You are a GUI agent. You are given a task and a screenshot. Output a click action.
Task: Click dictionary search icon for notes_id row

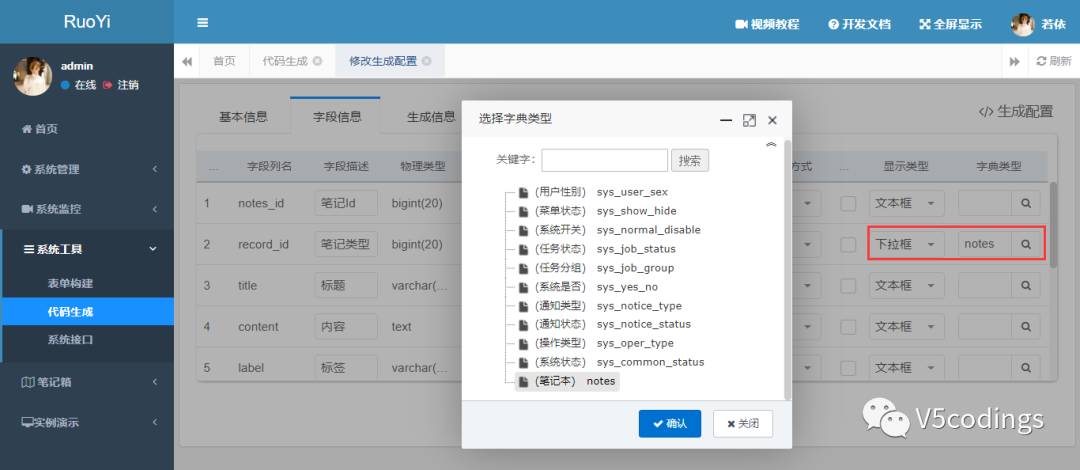pyautogui.click(x=1026, y=203)
